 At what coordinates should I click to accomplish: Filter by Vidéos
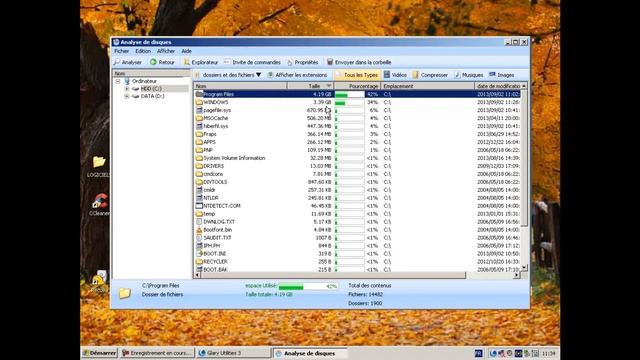coord(395,75)
